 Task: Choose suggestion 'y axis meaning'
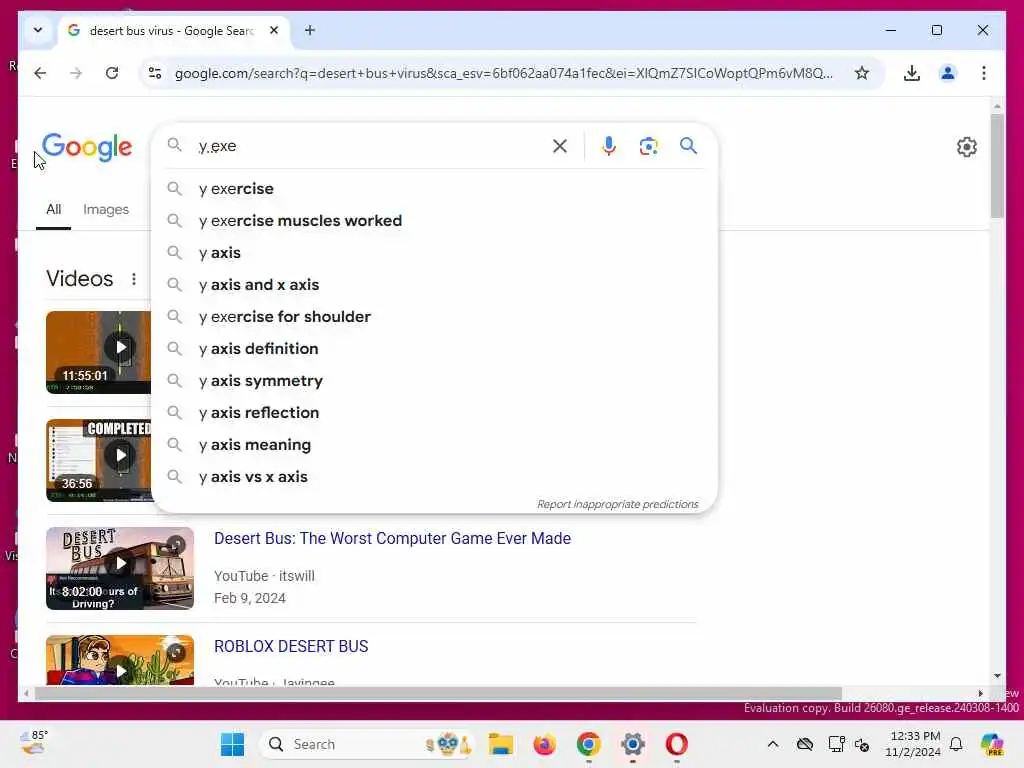click(x=434, y=445)
